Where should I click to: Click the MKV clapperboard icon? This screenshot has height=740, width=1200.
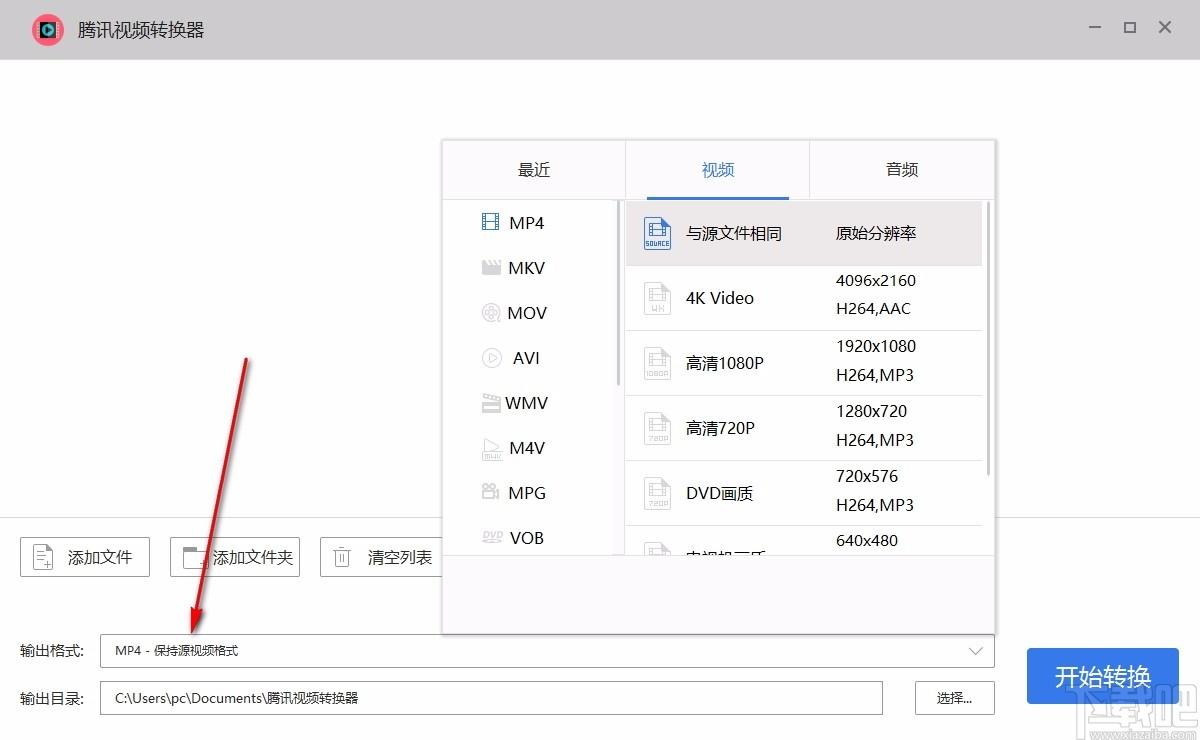(x=491, y=268)
